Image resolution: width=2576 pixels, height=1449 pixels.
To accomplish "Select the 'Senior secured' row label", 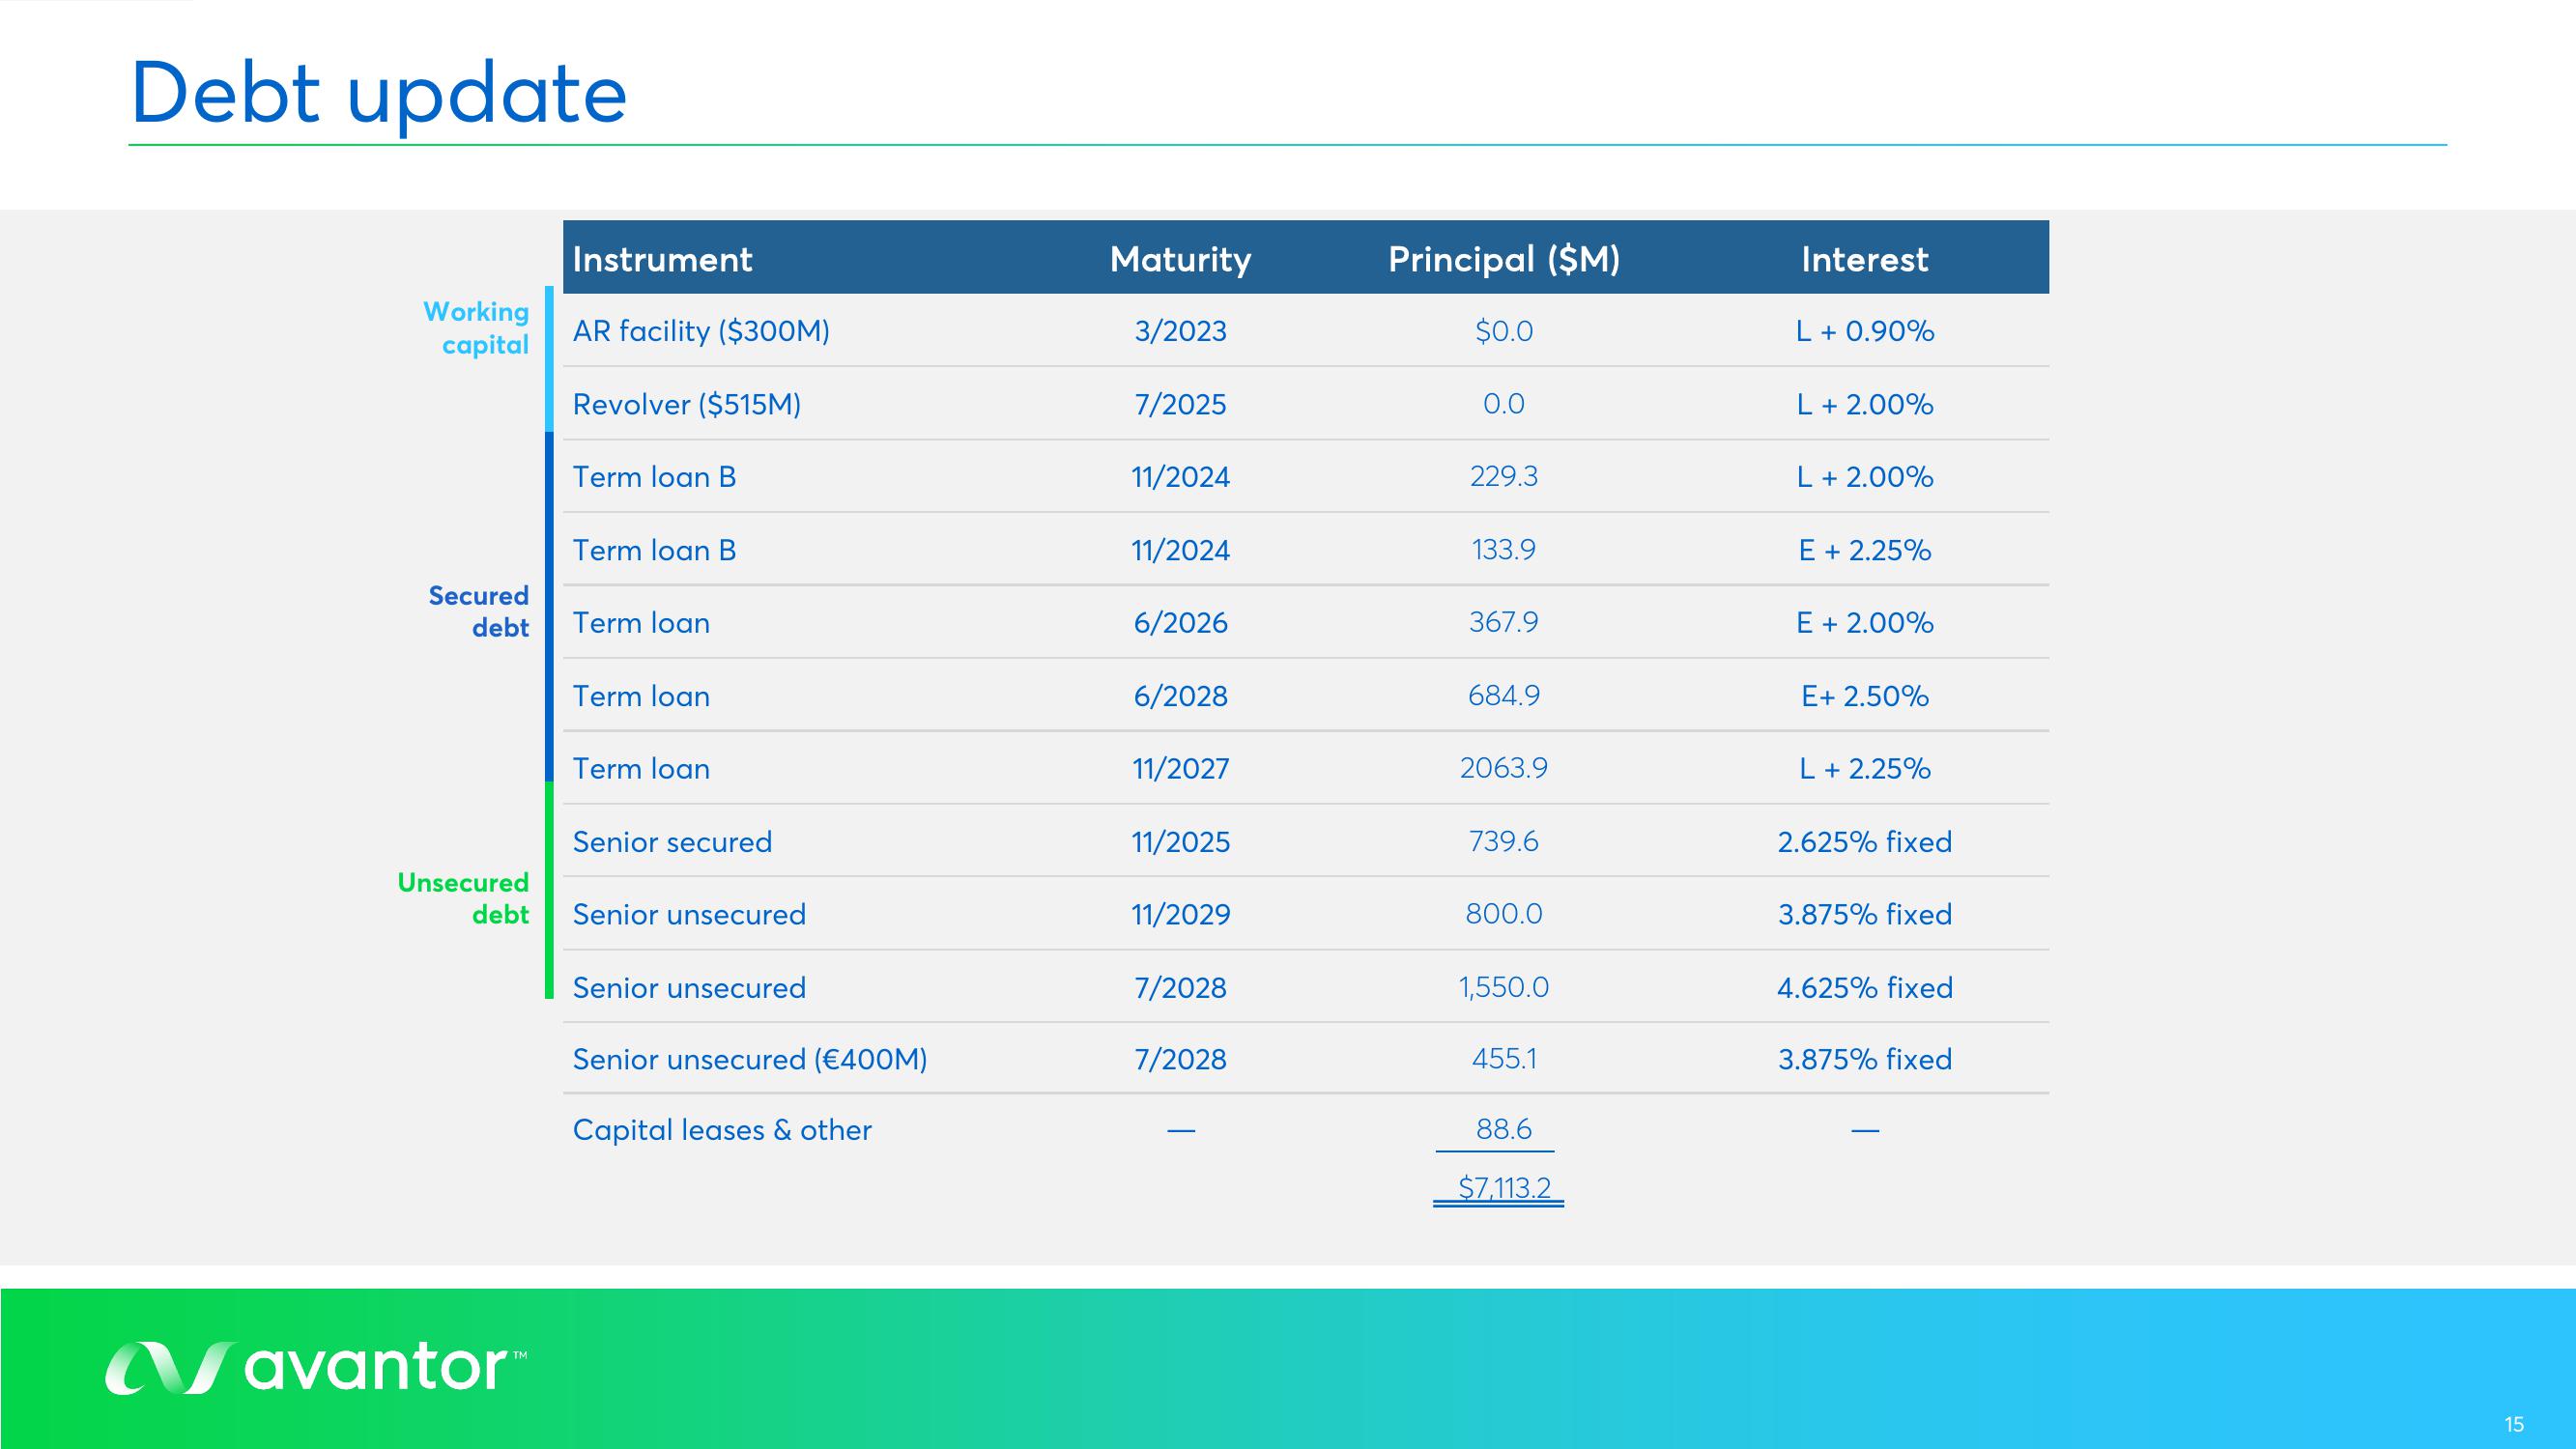I will [672, 842].
